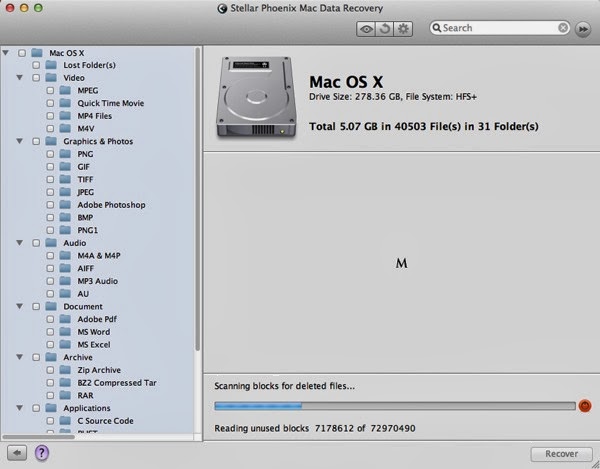Click the Zip Archive folder icon
The image size is (600, 469).
(x=65, y=370)
